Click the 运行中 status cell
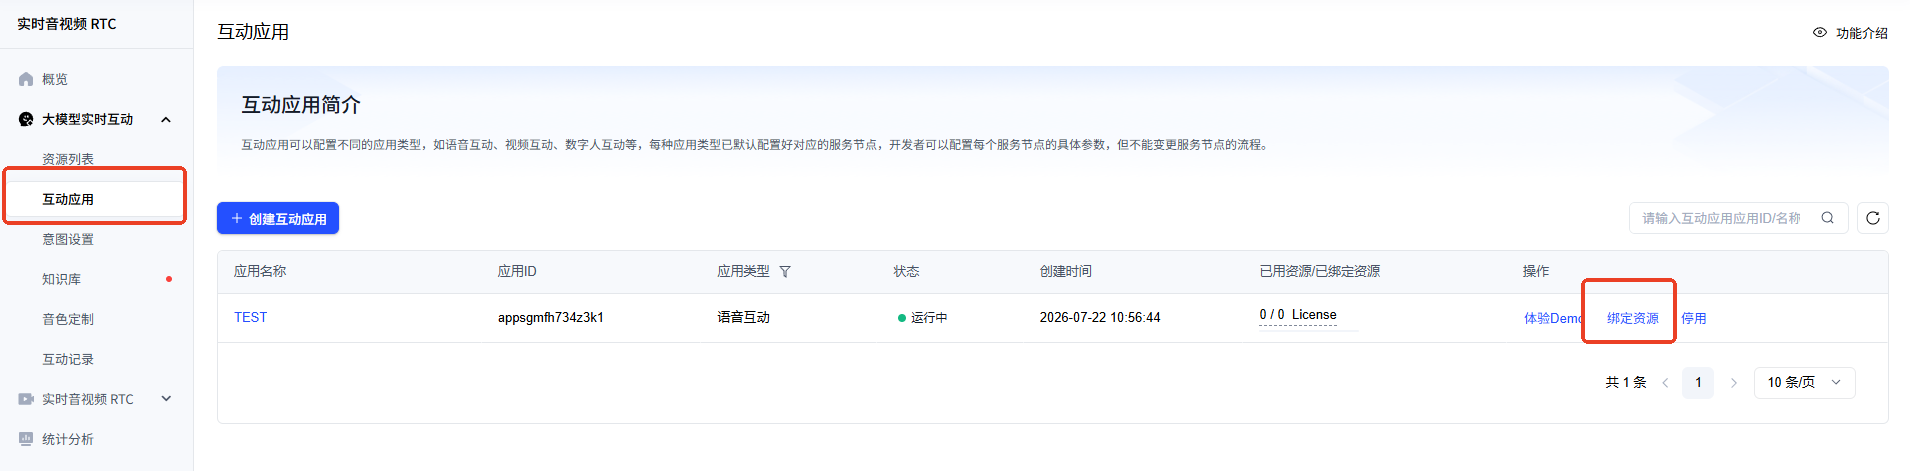The width and height of the screenshot is (1910, 471). (x=922, y=318)
